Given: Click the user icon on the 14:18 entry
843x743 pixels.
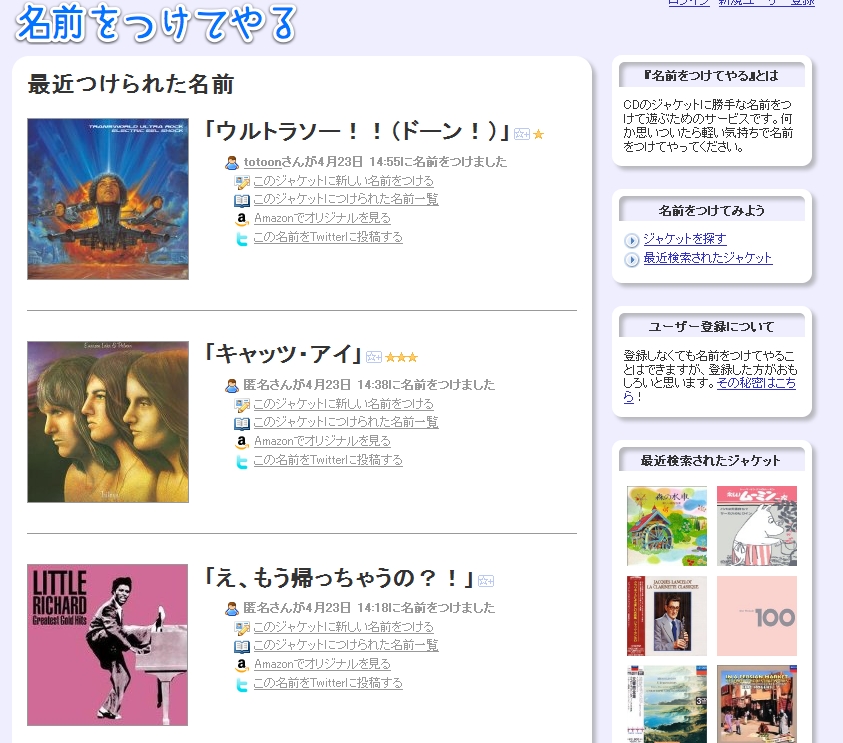Looking at the screenshot, I should (232, 608).
